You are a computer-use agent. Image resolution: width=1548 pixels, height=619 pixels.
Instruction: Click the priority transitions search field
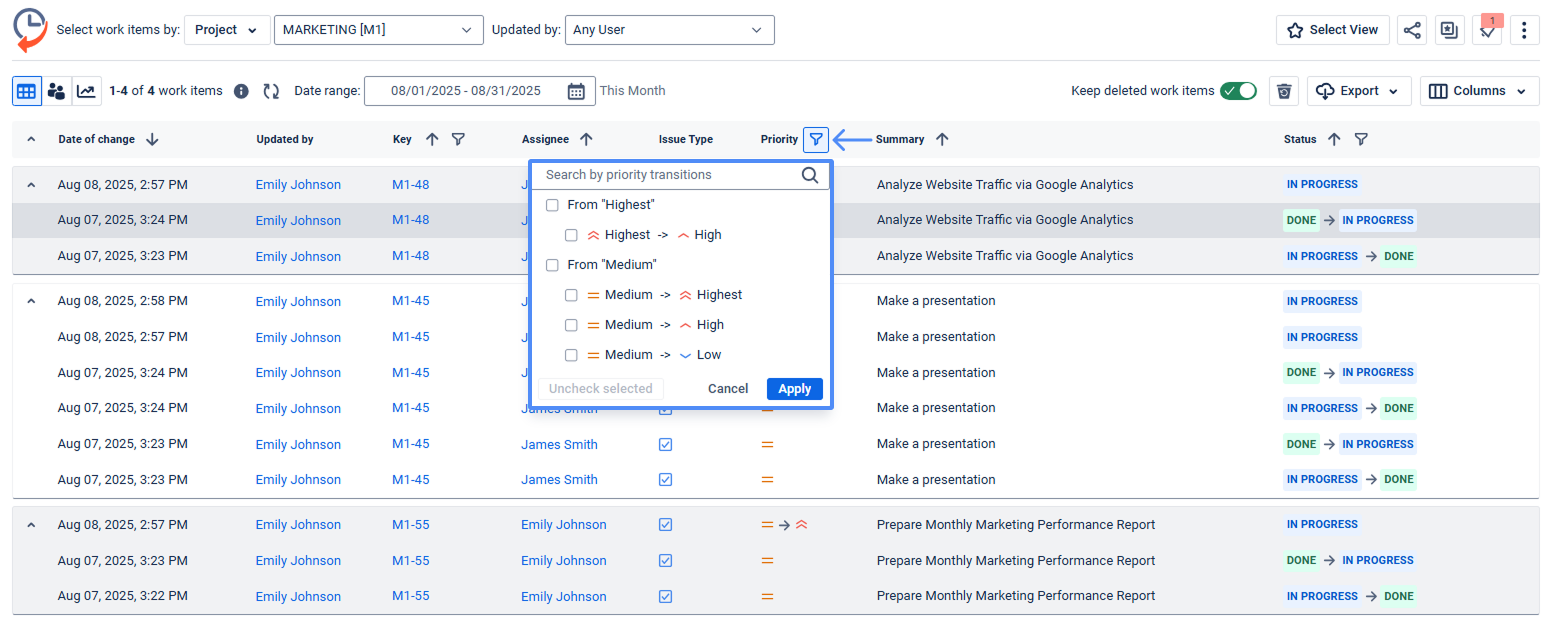click(x=670, y=175)
